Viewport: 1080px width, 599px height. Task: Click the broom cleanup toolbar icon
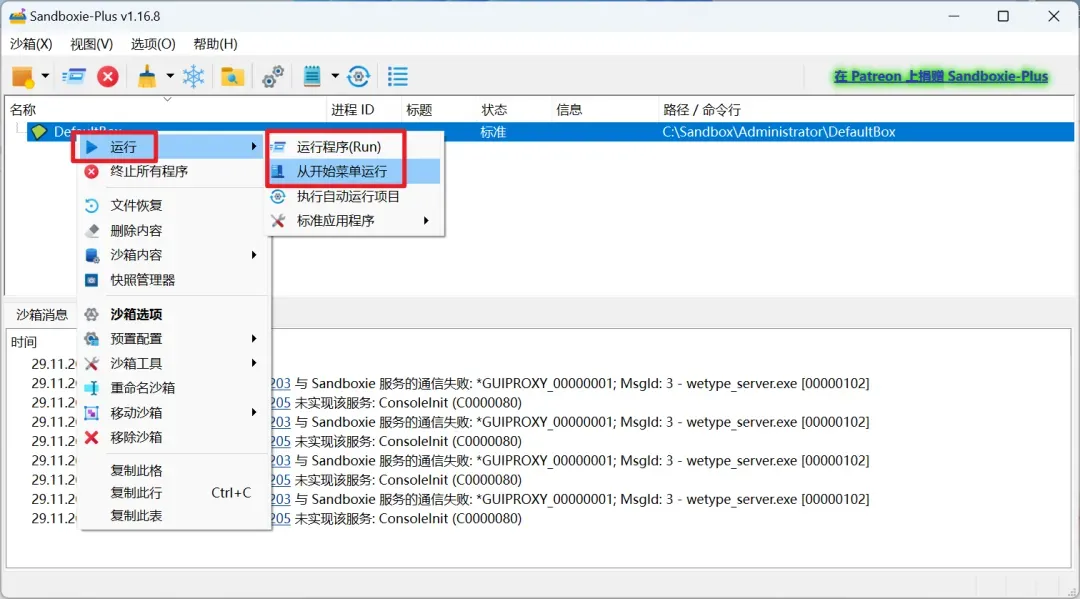click(x=147, y=76)
